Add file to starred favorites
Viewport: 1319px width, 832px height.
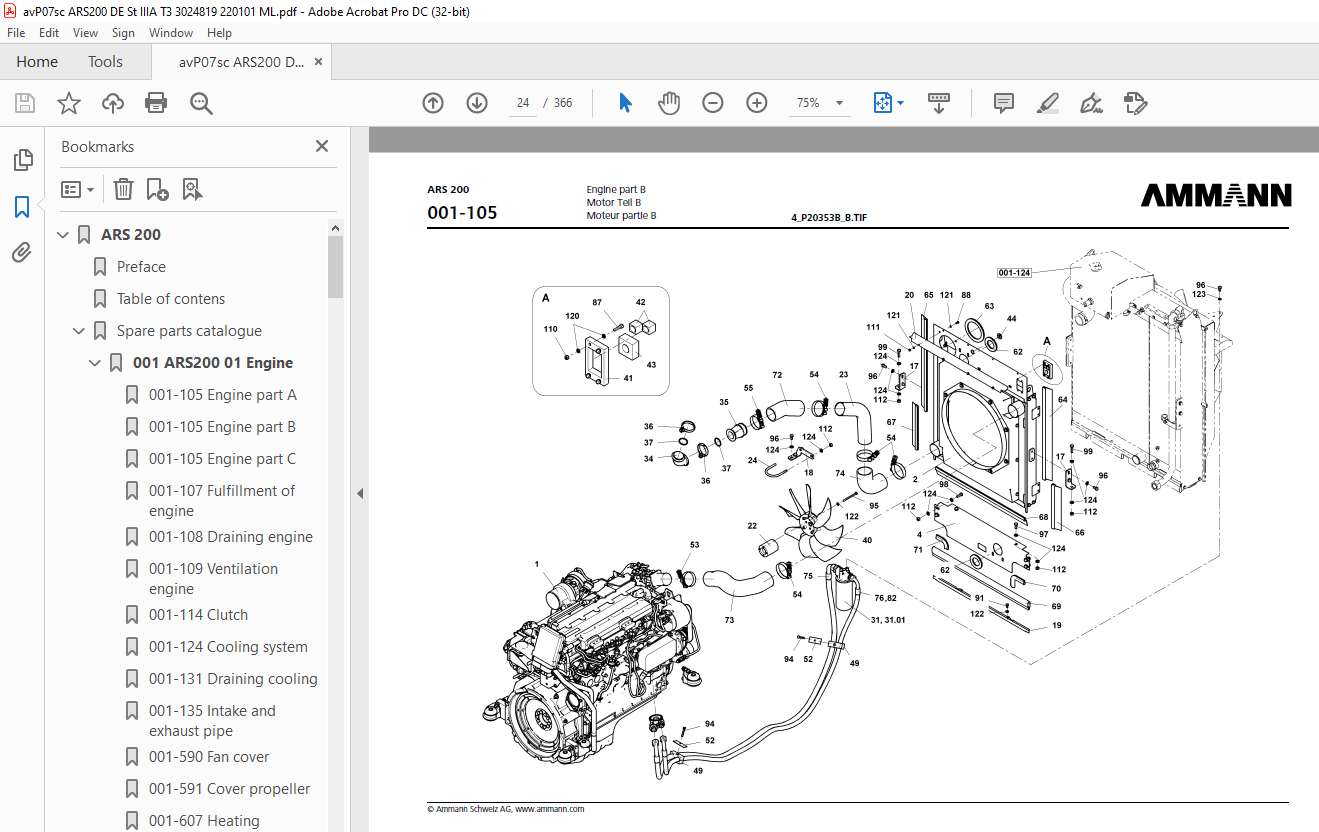68,103
